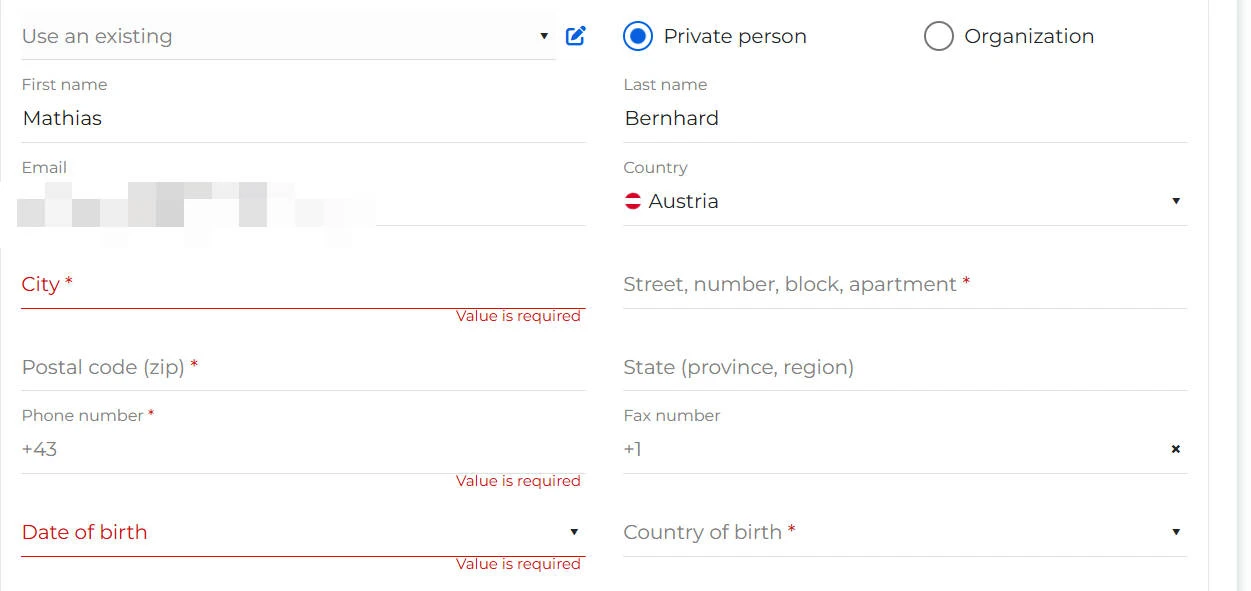Select the Private person radio button
This screenshot has width=1251, height=591.
pos(637,36)
